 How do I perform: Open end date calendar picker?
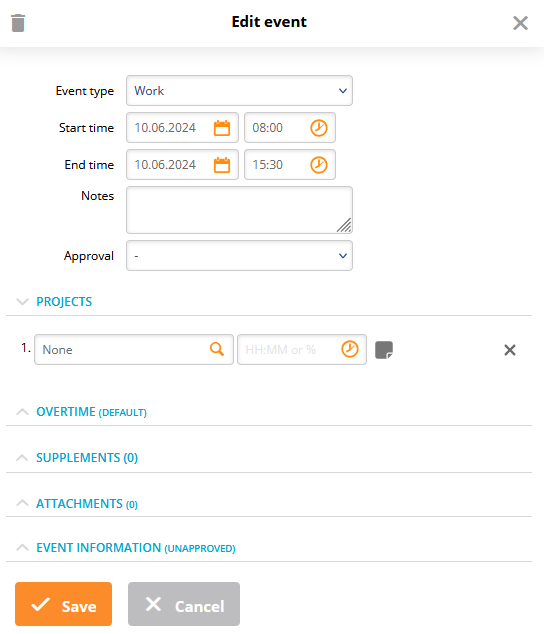[222, 165]
